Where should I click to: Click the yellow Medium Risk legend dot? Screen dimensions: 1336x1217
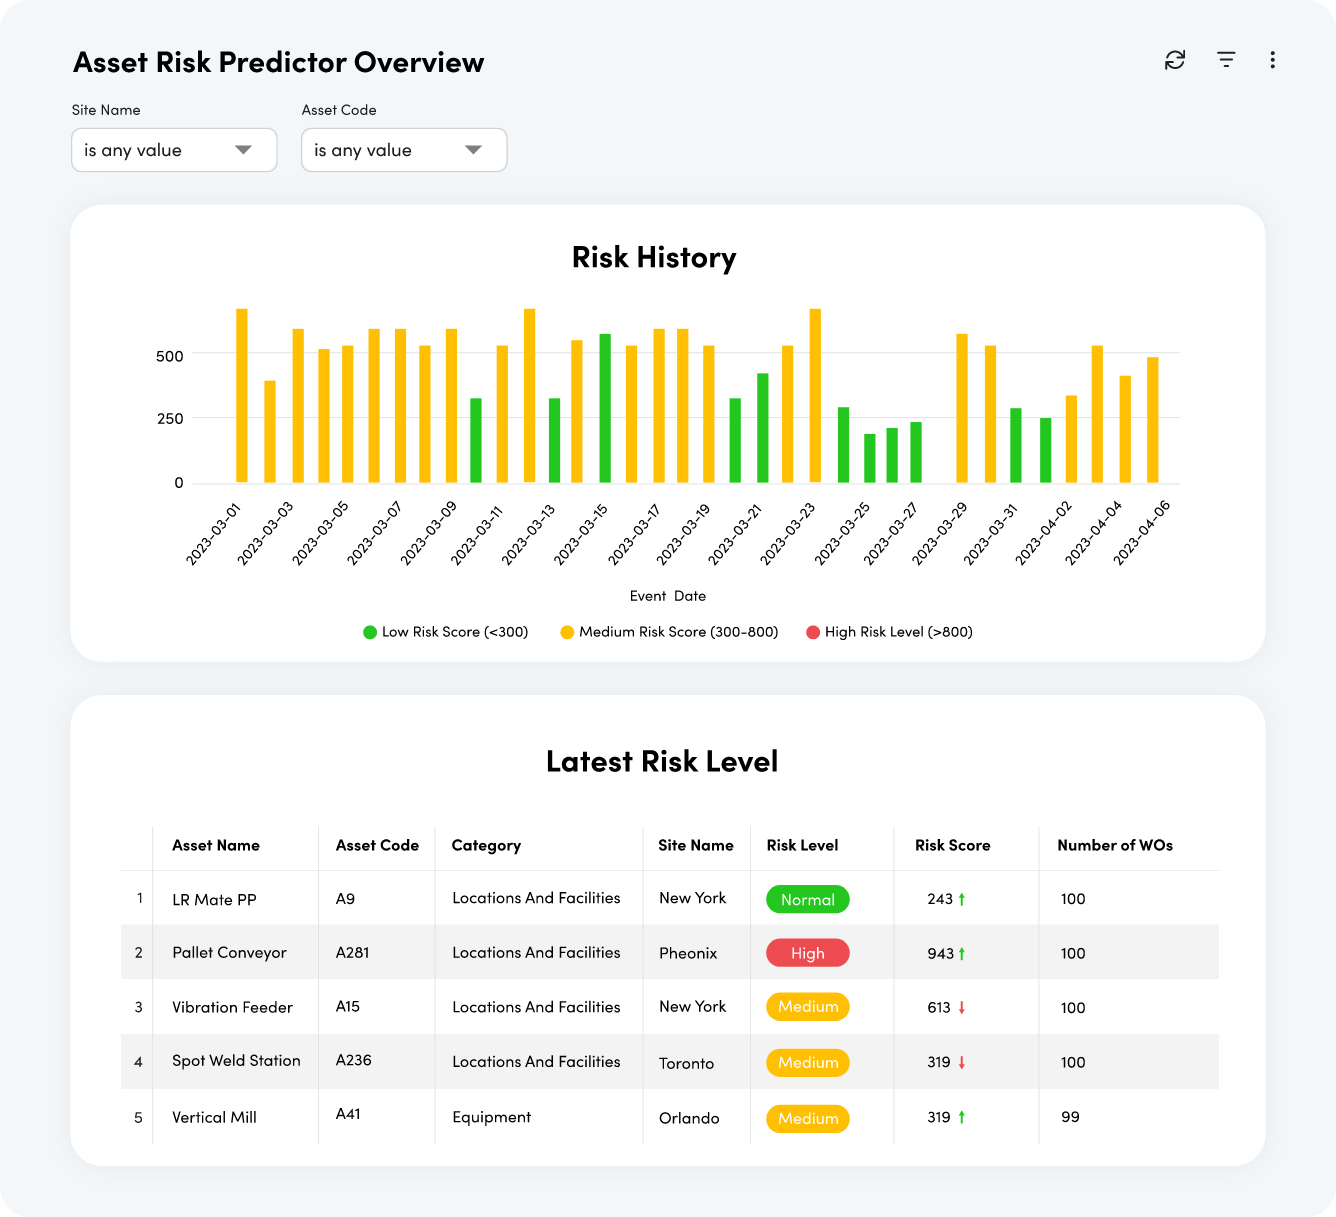[x=566, y=632]
